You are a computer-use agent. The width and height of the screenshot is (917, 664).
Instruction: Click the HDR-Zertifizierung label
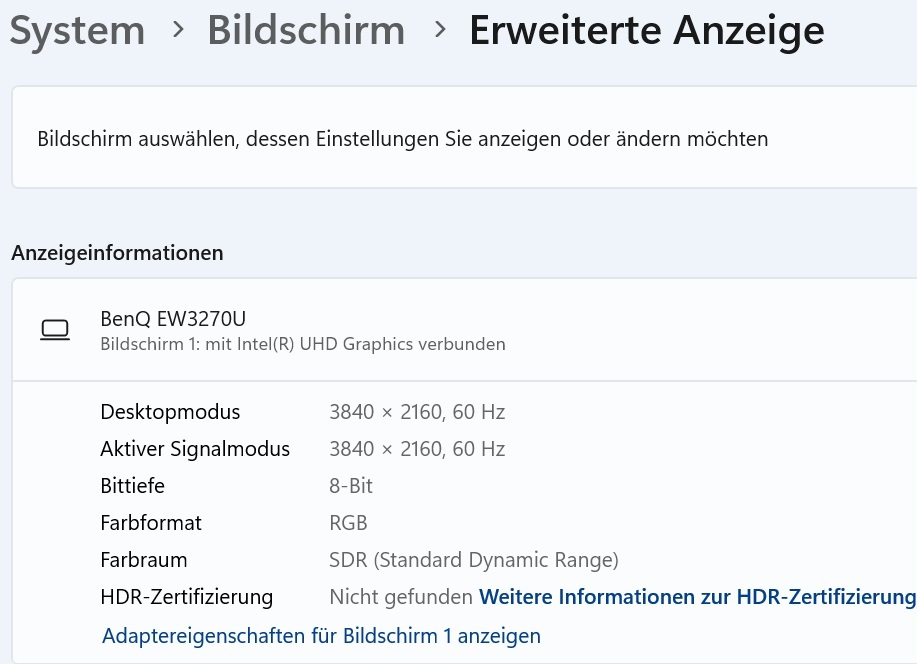[x=186, y=597]
